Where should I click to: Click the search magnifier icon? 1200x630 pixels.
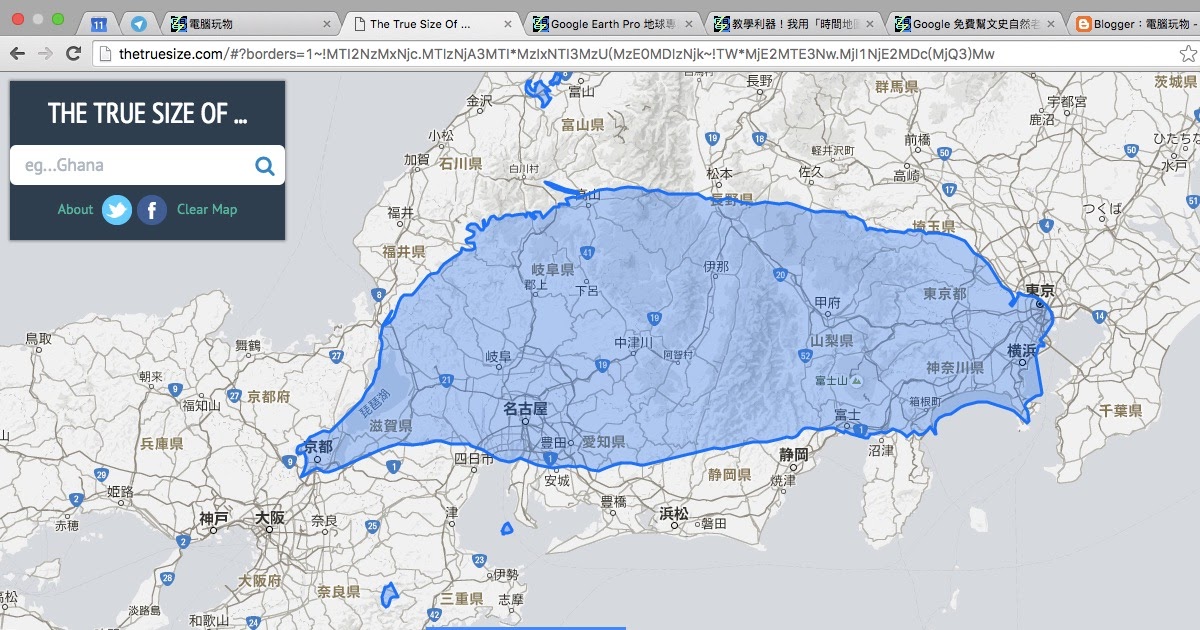[x=263, y=165]
